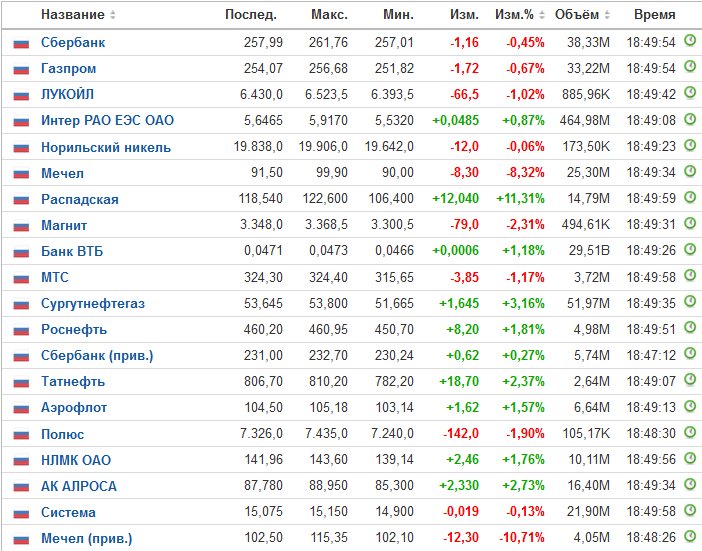Click the clock icon in the Мечел 91,50 row
This screenshot has height=551, width=702.
(690, 171)
